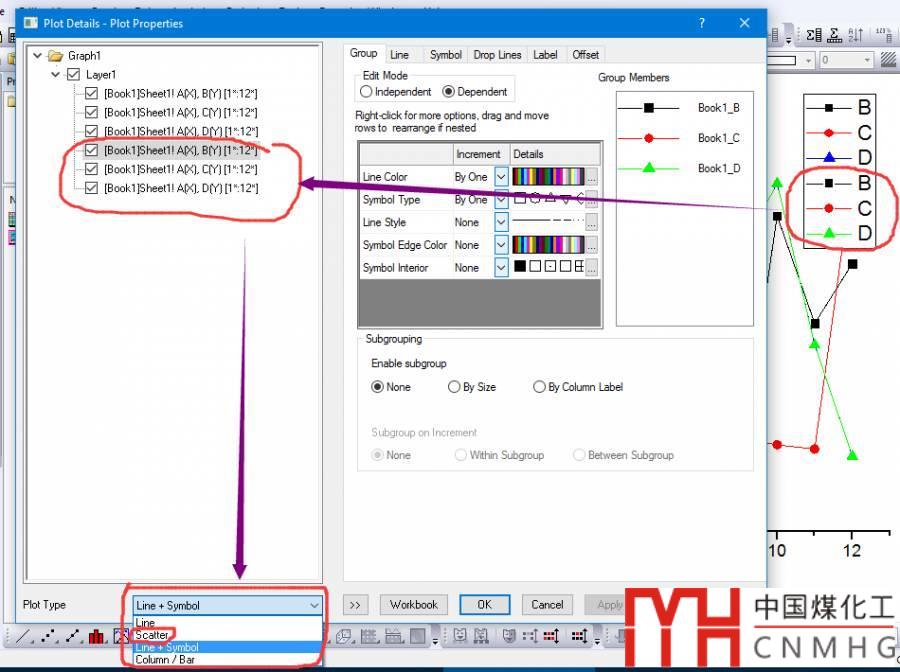This screenshot has height=672, width=900.
Task: Open the Symbol Interior details browse button
Action: 592,268
